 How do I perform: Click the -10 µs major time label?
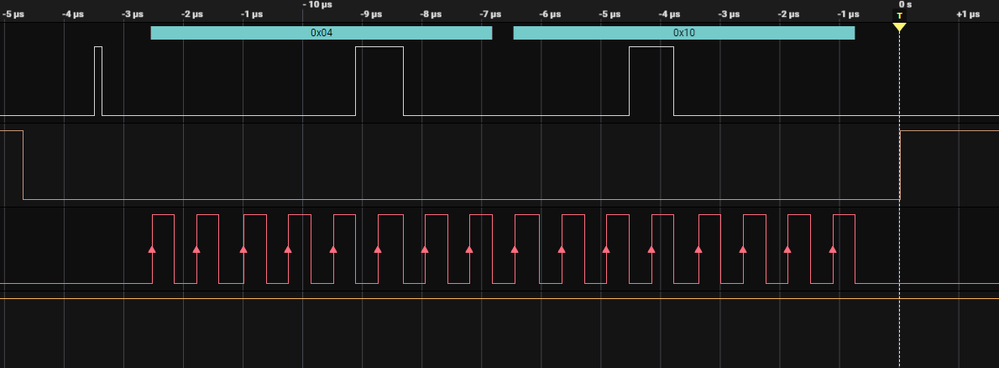click(x=317, y=4)
